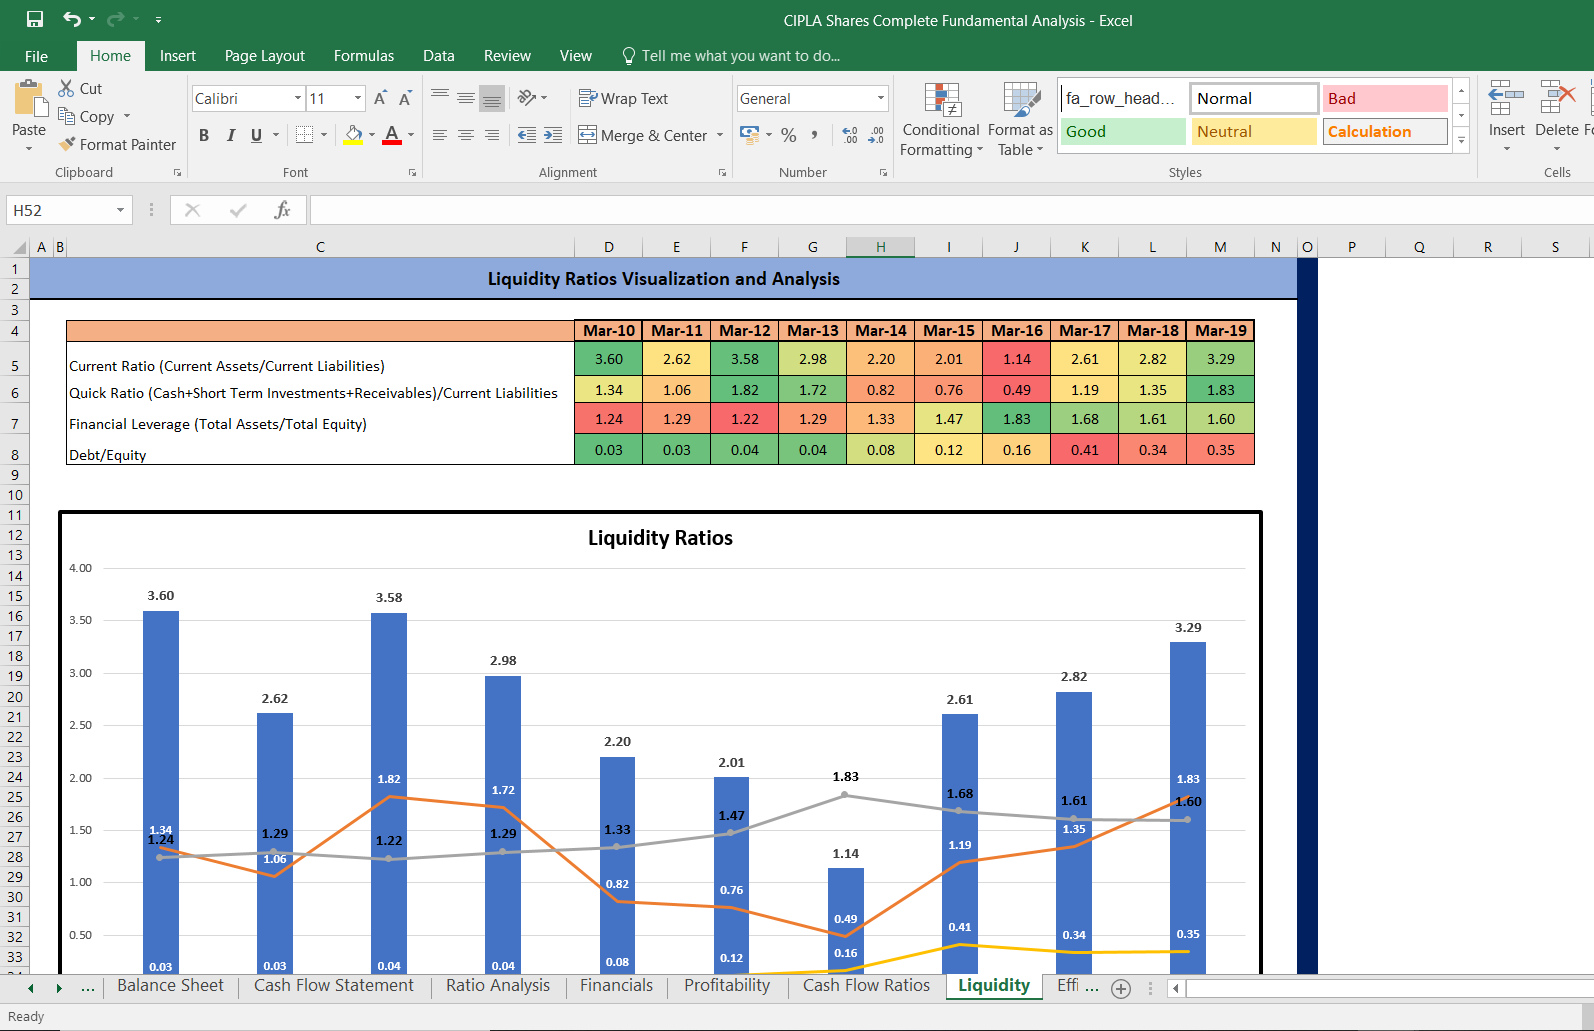The height and width of the screenshot is (1031, 1594).
Task: Open the File menu
Action: point(36,56)
